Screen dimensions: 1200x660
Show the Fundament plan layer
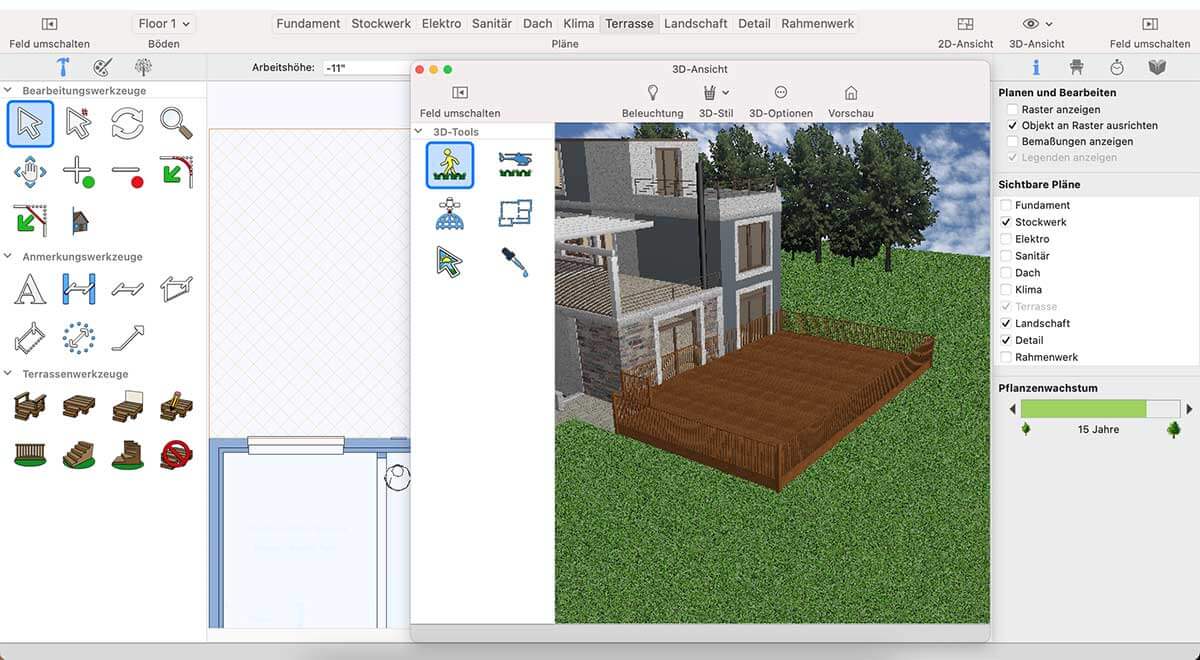point(1006,205)
